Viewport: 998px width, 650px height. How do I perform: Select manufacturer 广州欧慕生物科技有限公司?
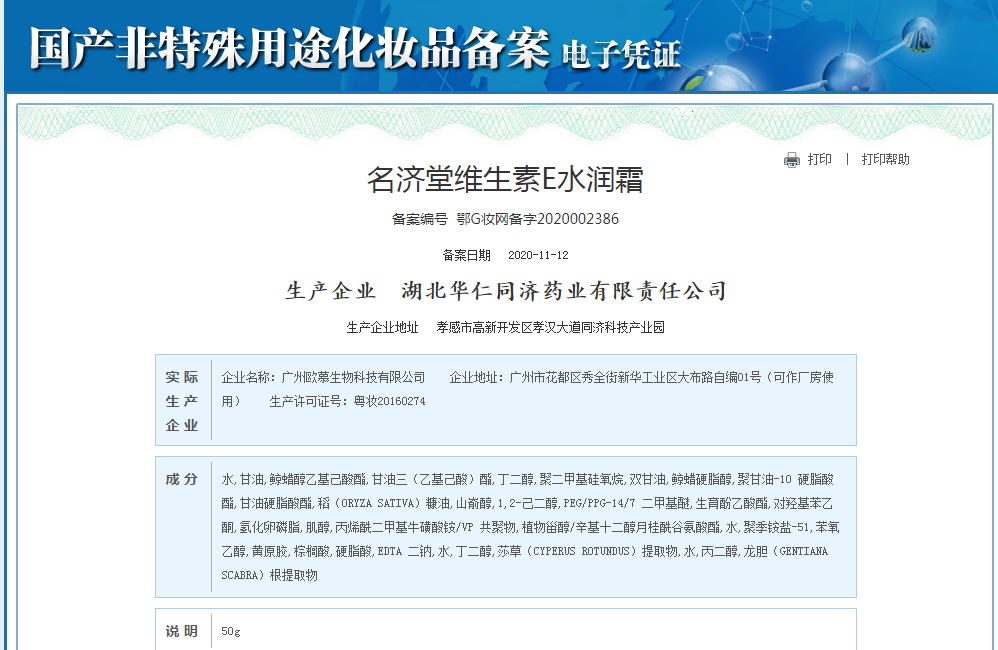(353, 378)
